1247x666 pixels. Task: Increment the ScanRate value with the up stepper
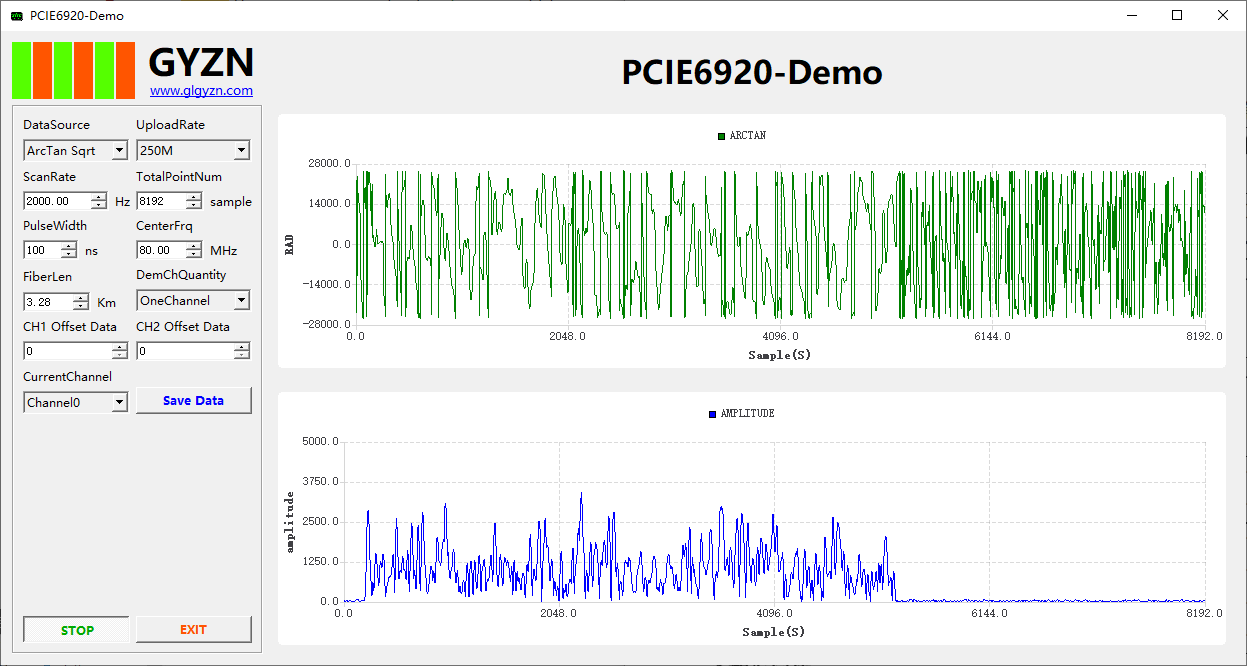[98, 195]
